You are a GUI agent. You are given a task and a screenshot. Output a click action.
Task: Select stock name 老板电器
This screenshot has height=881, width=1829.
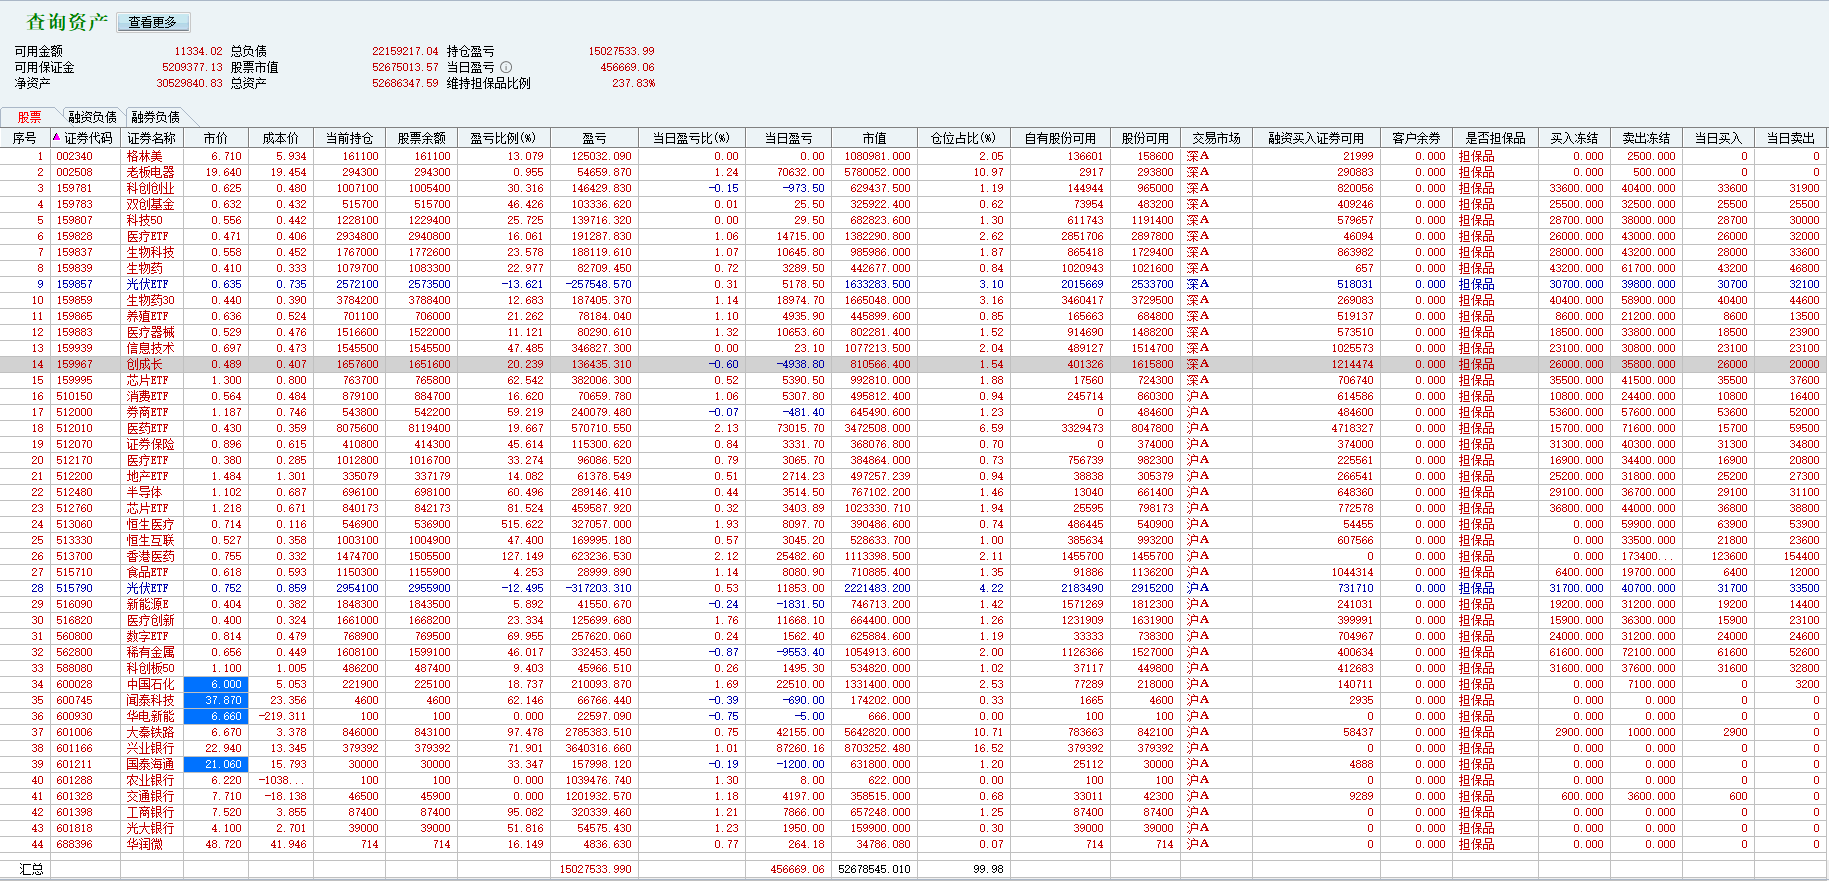150,172
